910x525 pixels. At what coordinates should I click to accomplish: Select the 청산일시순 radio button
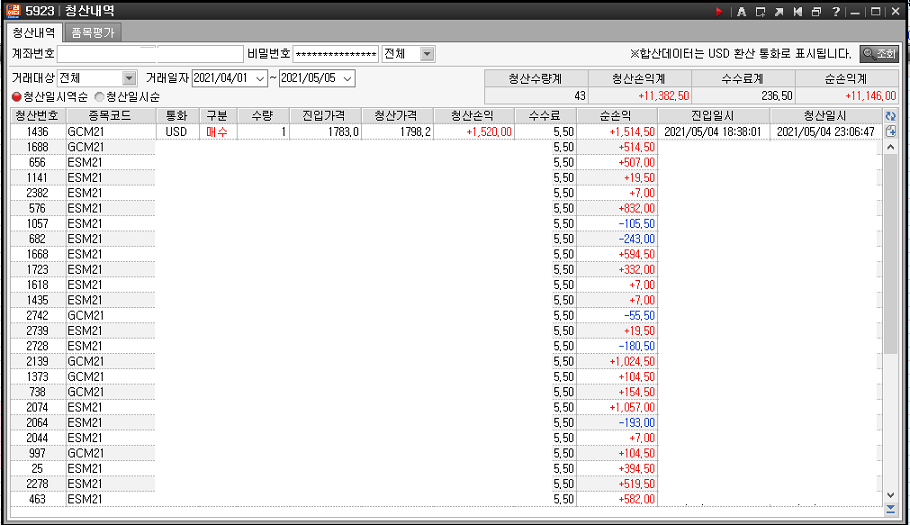[99, 97]
